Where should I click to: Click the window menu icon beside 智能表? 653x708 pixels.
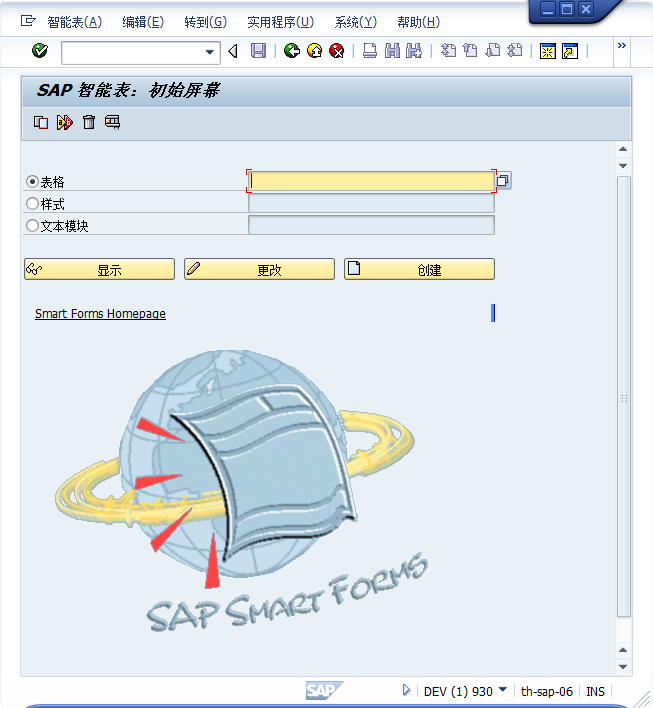[x=28, y=21]
